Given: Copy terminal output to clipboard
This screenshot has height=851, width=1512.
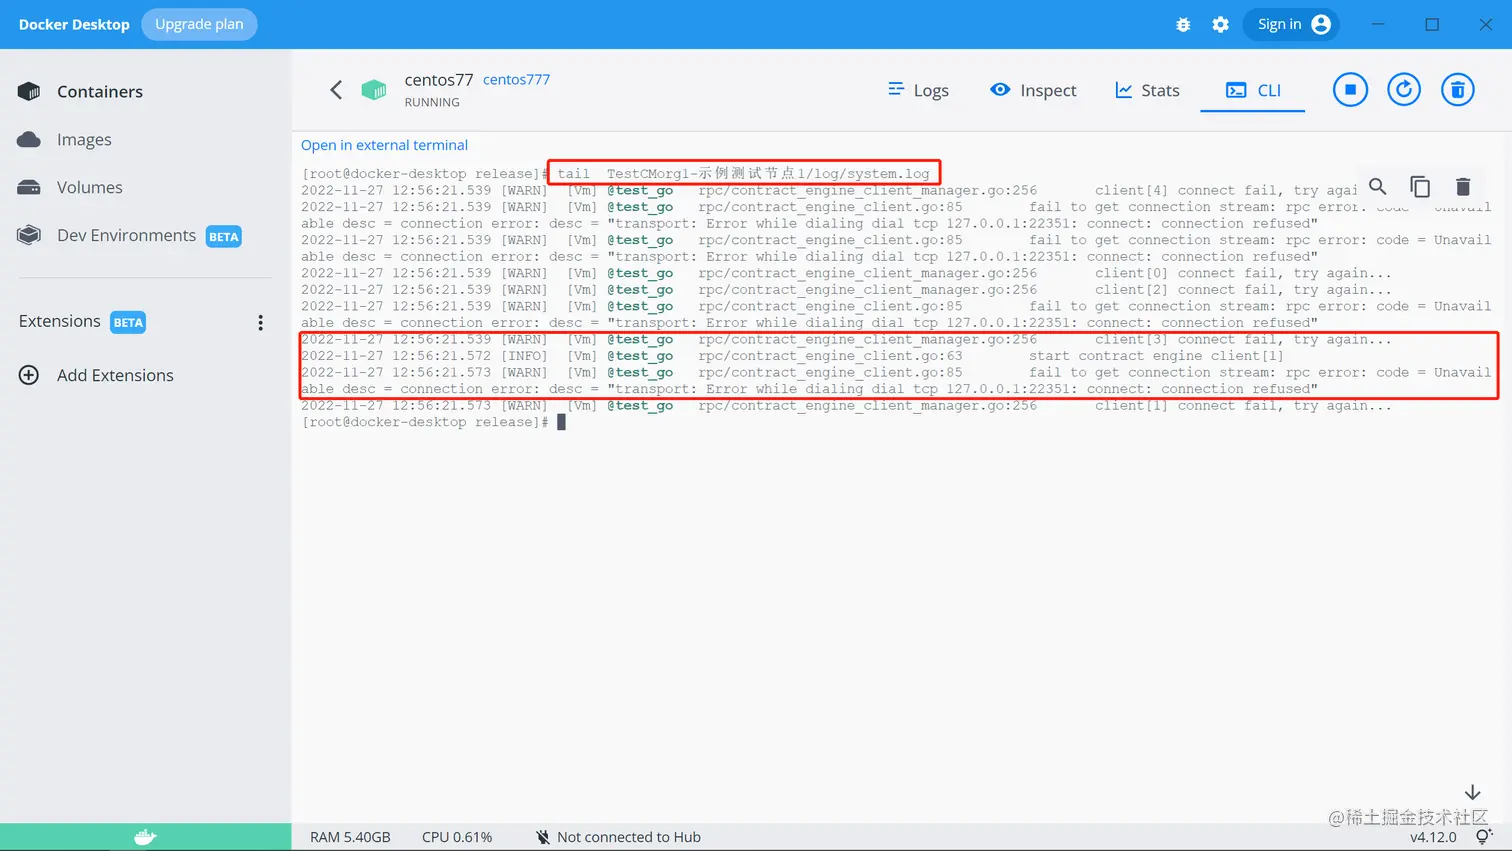Looking at the screenshot, I should 1420,186.
